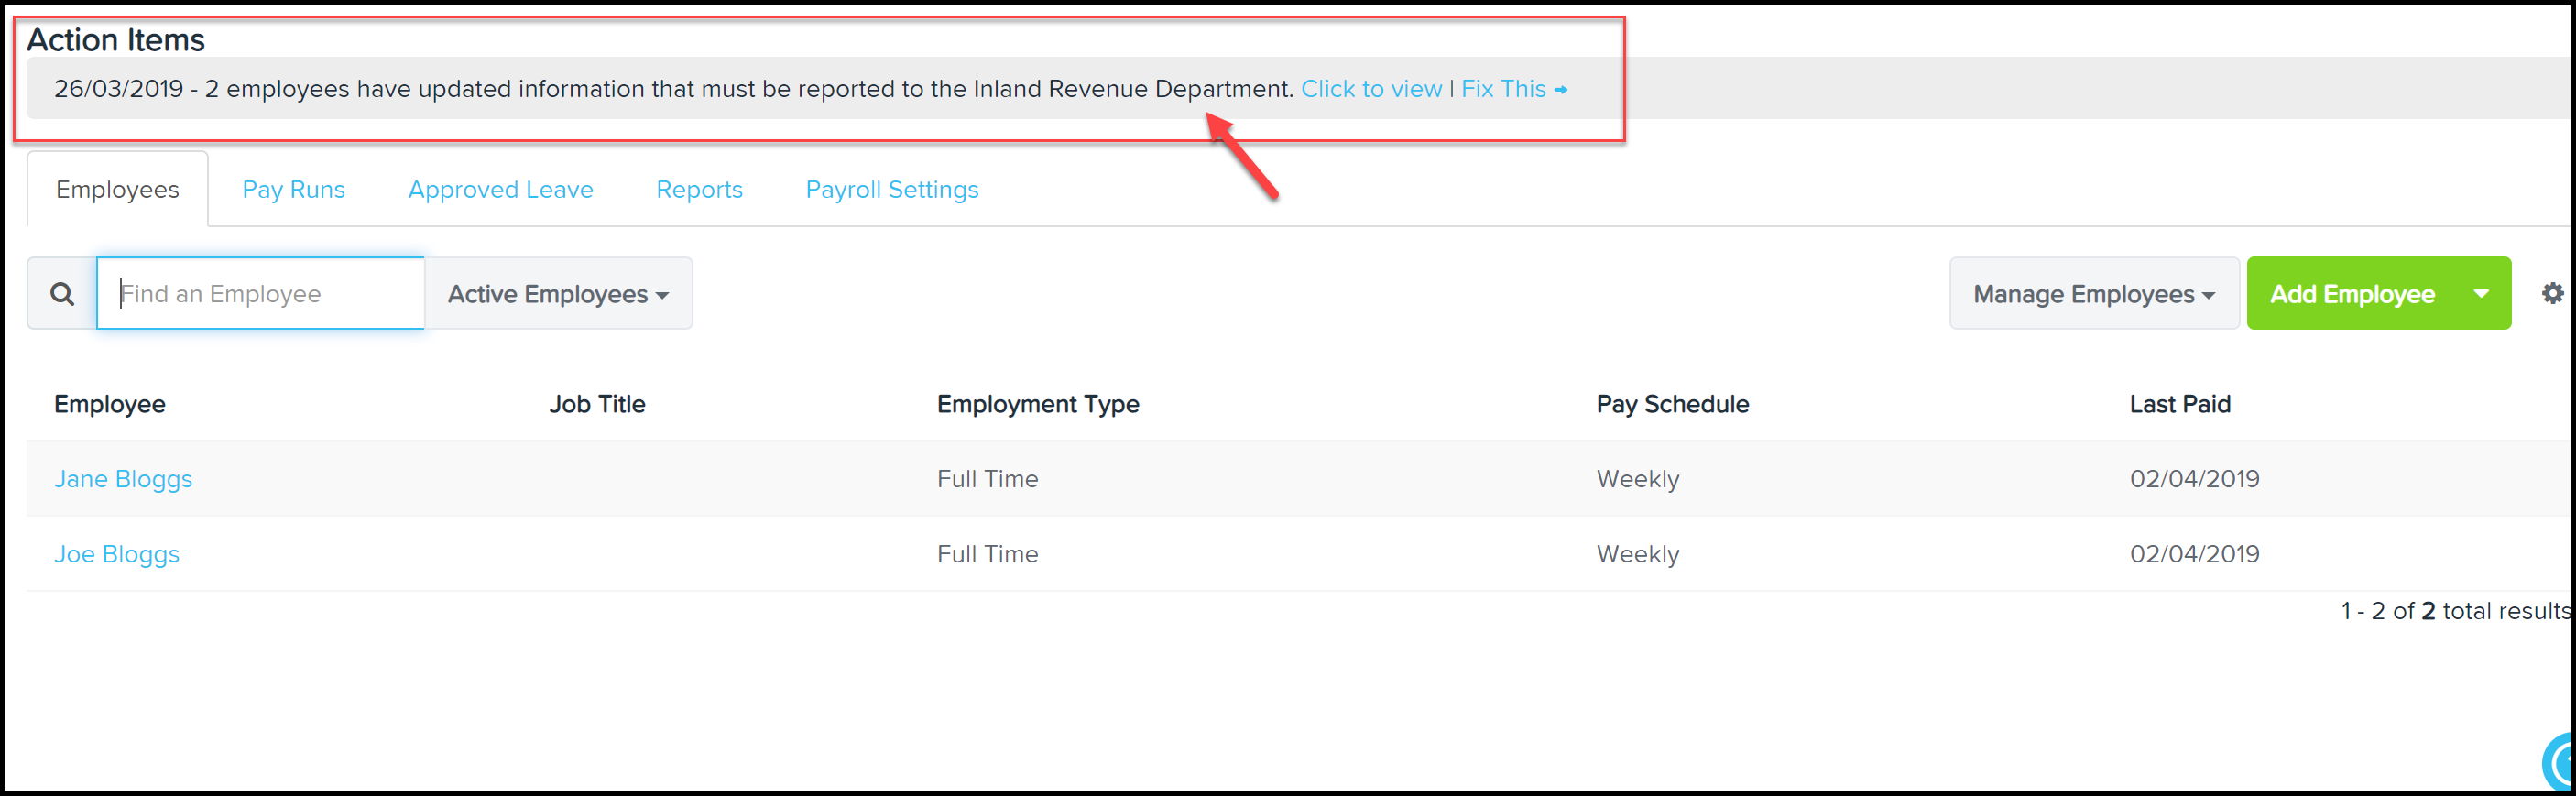Open the Payroll Settings tab

892,189
